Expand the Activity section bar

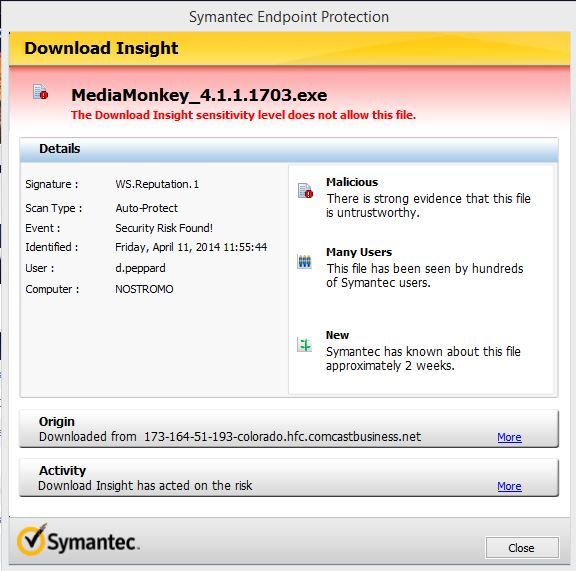(x=289, y=478)
